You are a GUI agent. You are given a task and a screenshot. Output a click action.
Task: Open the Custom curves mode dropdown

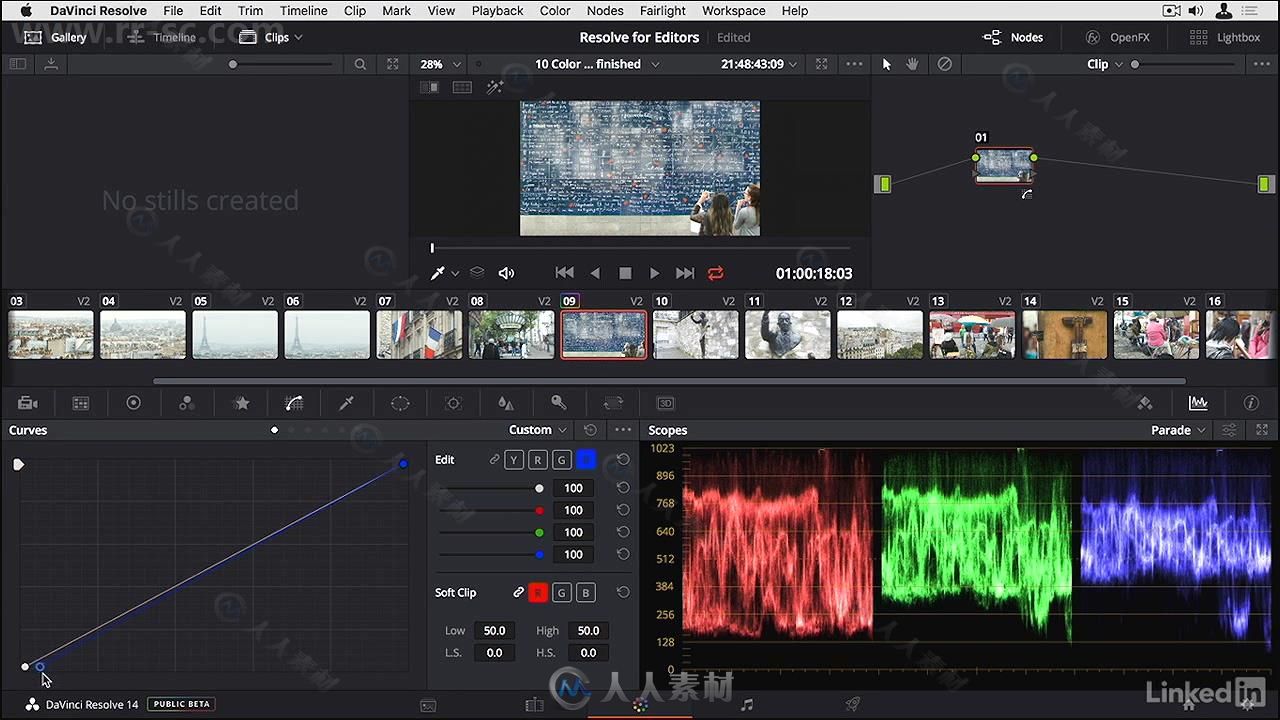538,430
